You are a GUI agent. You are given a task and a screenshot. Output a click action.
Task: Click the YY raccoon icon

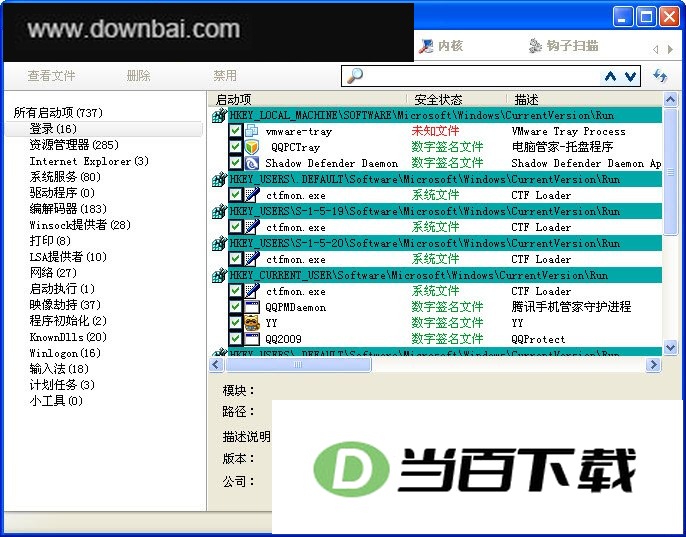[252, 323]
